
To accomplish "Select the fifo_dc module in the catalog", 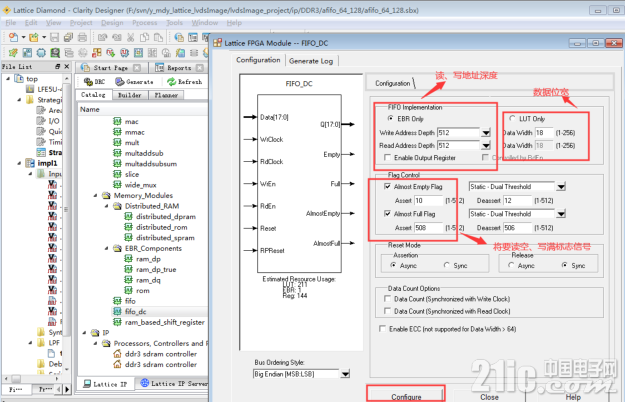I will (136, 312).
